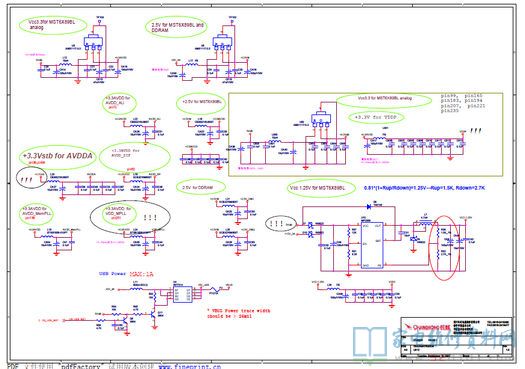The width and height of the screenshot is (525, 369).
Task: Click the www.fineprint.cn link at bottom
Action: 190,366
